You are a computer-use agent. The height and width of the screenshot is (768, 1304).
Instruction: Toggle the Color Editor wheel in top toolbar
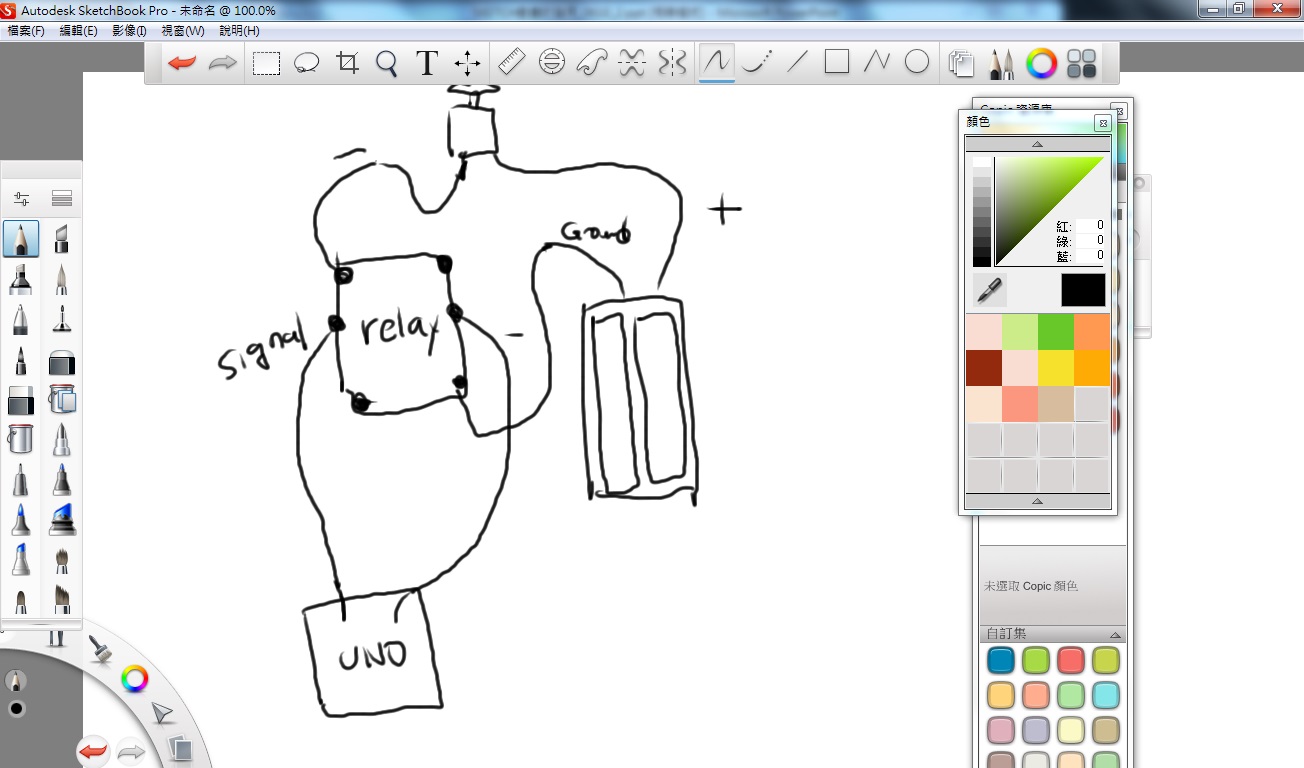tap(1041, 64)
